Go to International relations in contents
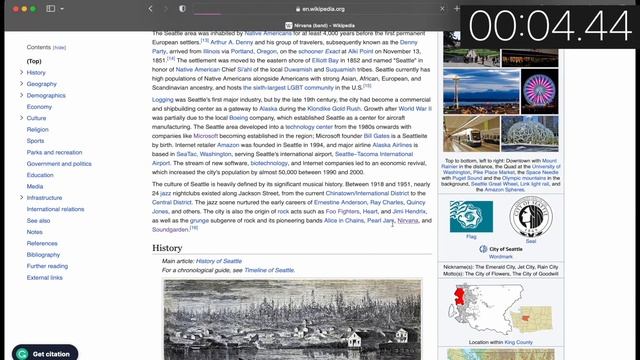 pyautogui.click(x=56, y=209)
